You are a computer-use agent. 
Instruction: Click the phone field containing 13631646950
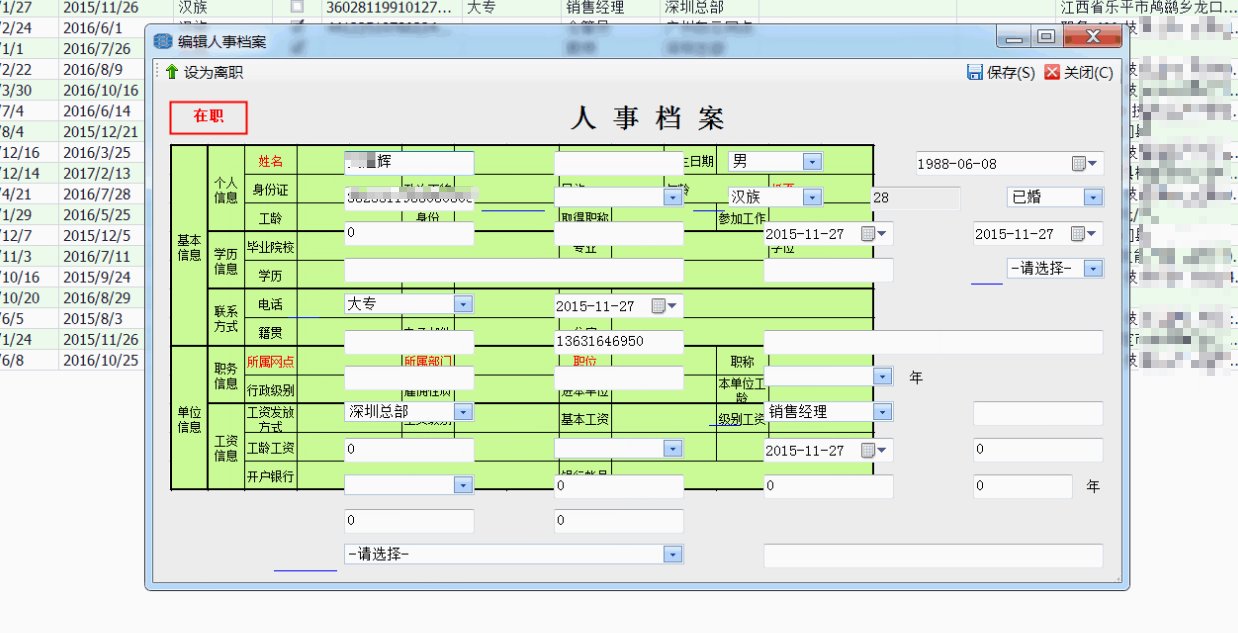click(x=618, y=342)
